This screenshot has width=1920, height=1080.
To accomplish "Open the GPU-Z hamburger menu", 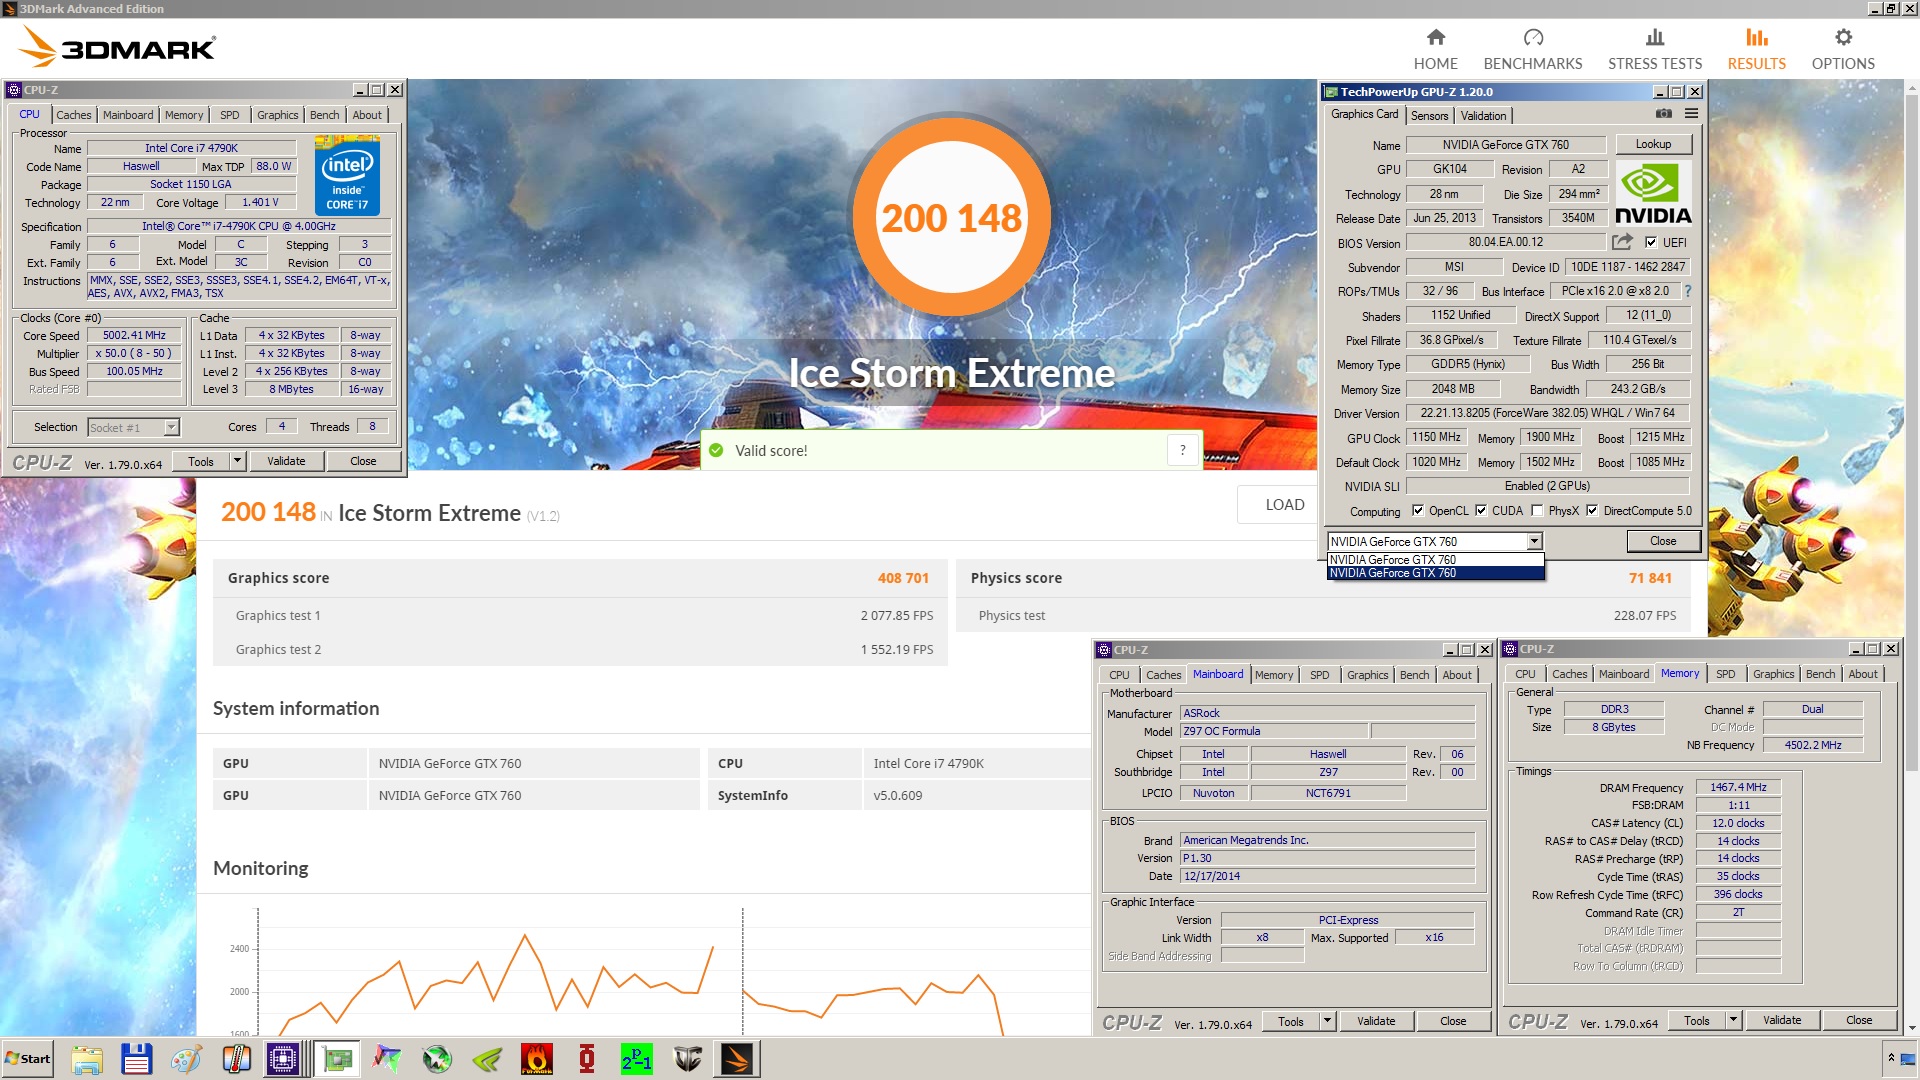I will click(1692, 114).
